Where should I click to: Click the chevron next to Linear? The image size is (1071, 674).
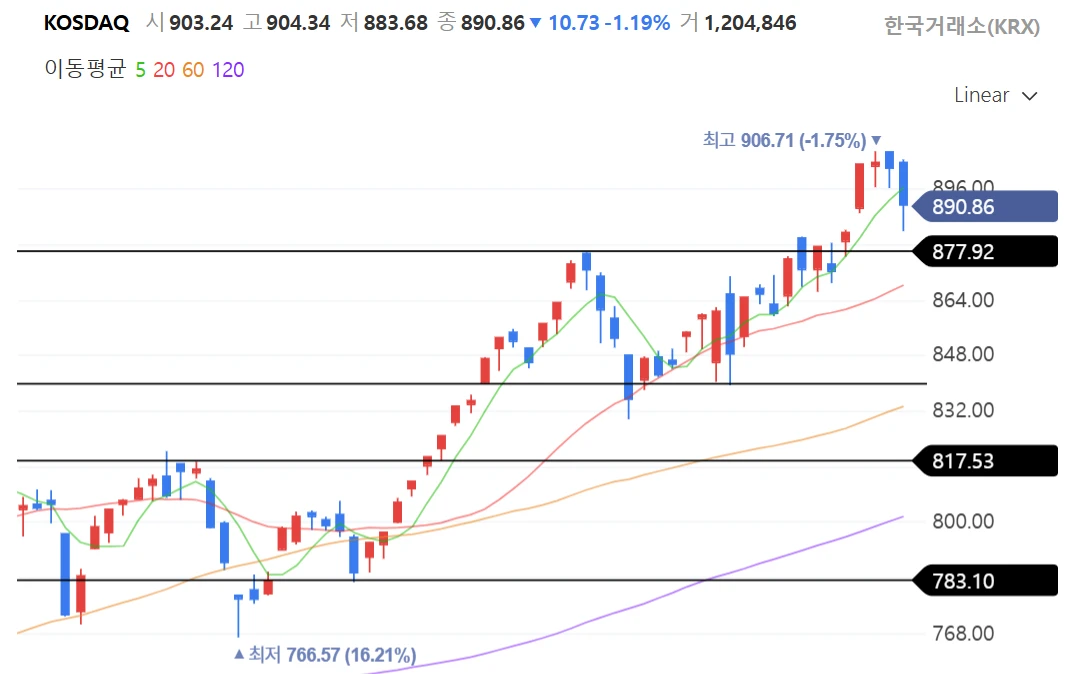point(1030,96)
